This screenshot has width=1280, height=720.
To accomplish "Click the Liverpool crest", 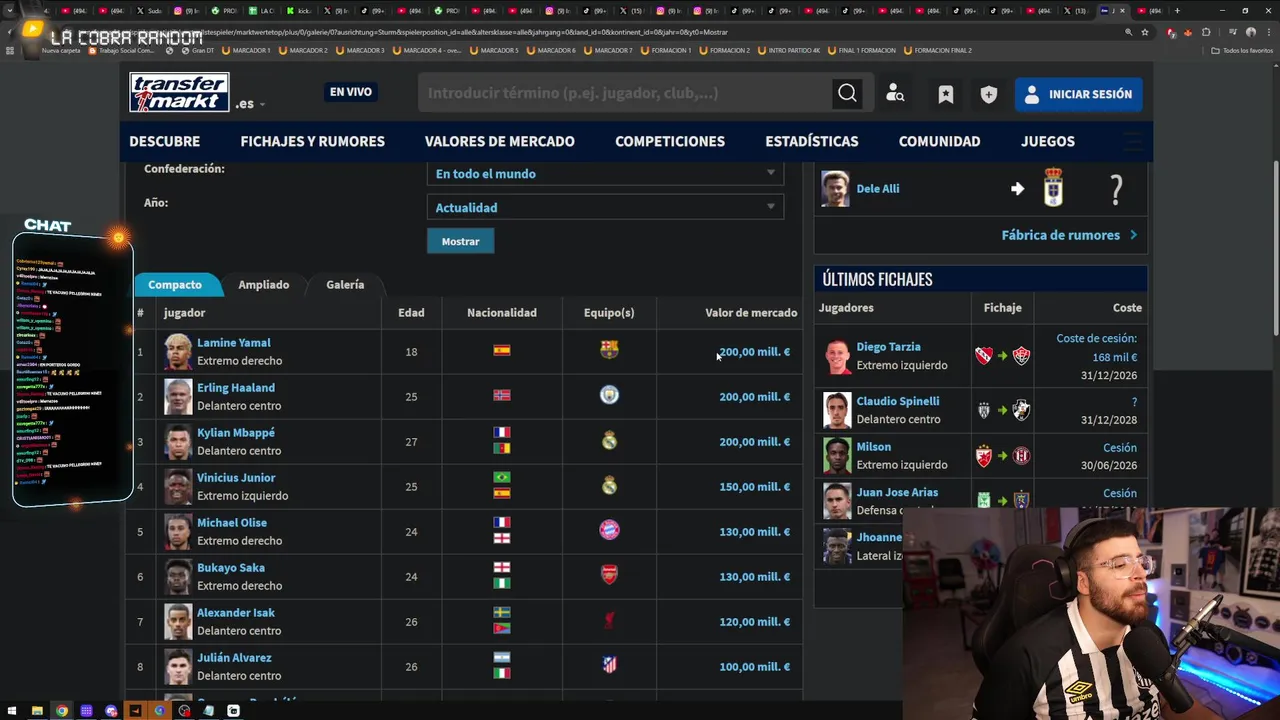I will (609, 620).
